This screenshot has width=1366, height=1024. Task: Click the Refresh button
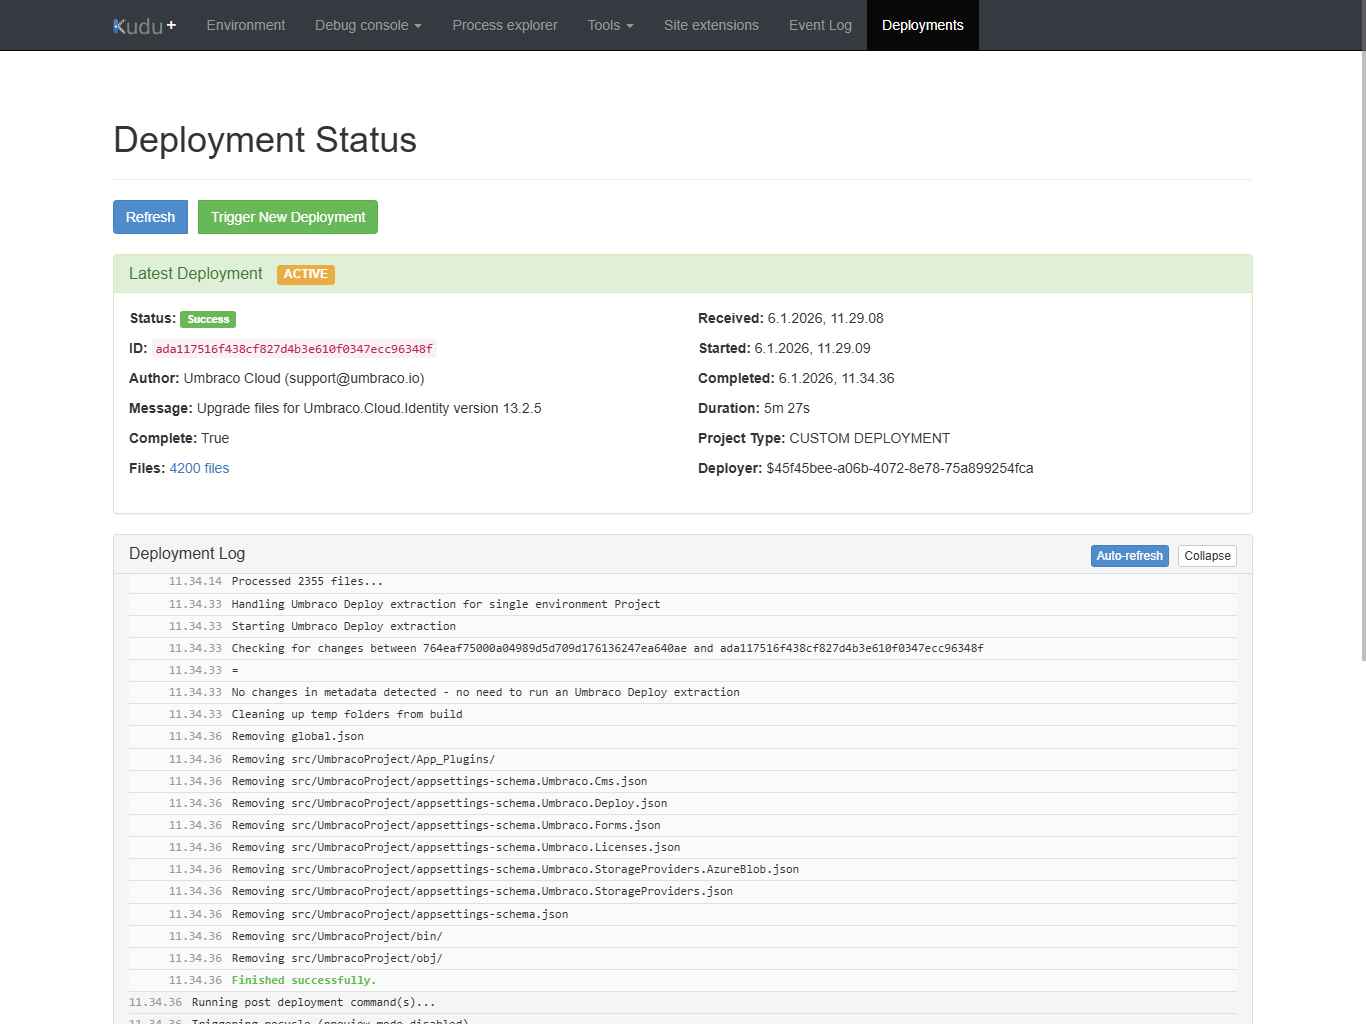(x=150, y=216)
